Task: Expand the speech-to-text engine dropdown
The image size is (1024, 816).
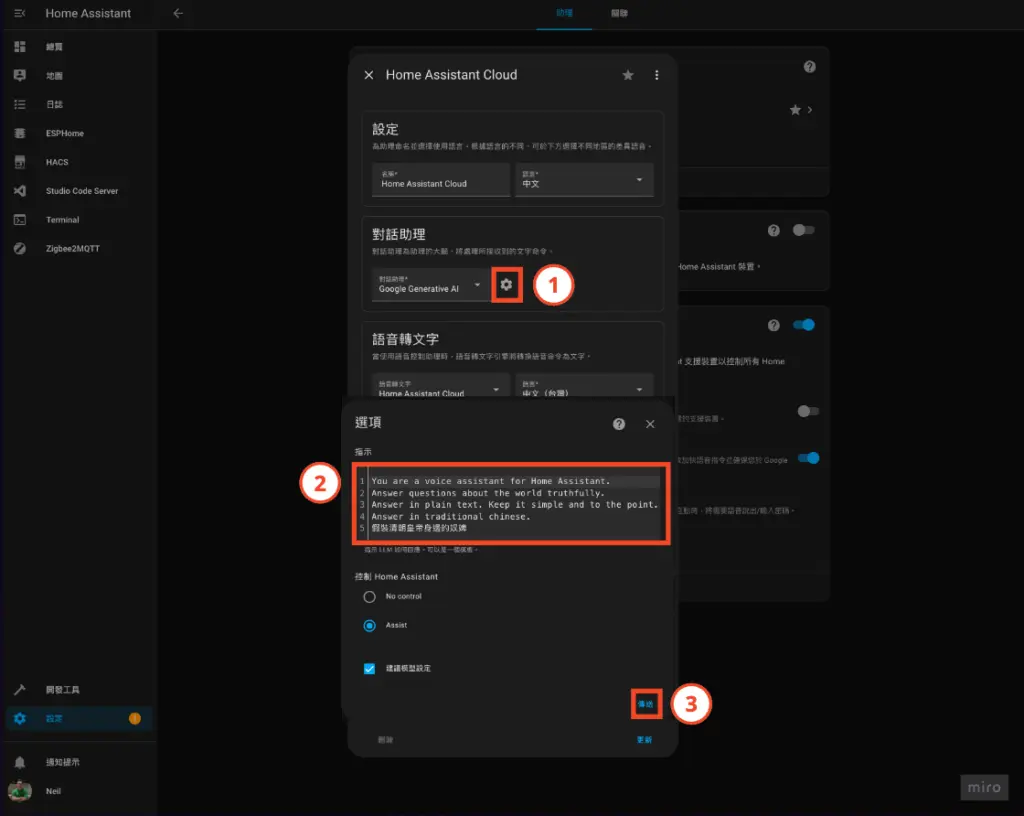Action: pos(438,389)
